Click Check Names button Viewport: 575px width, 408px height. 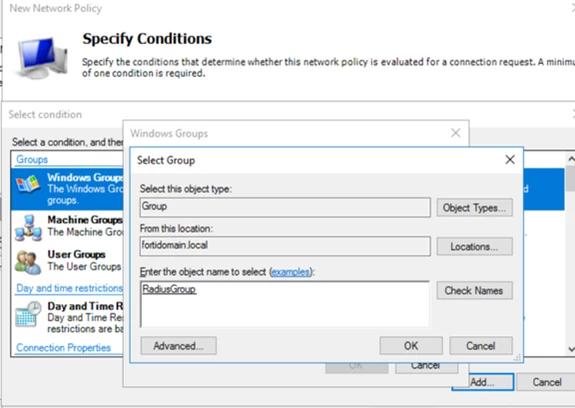pos(474,291)
